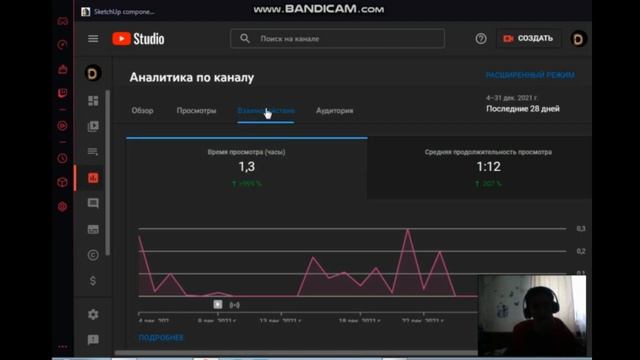Click the СОЗДАТЬ create button
This screenshot has width=640, height=360.
pos(529,39)
